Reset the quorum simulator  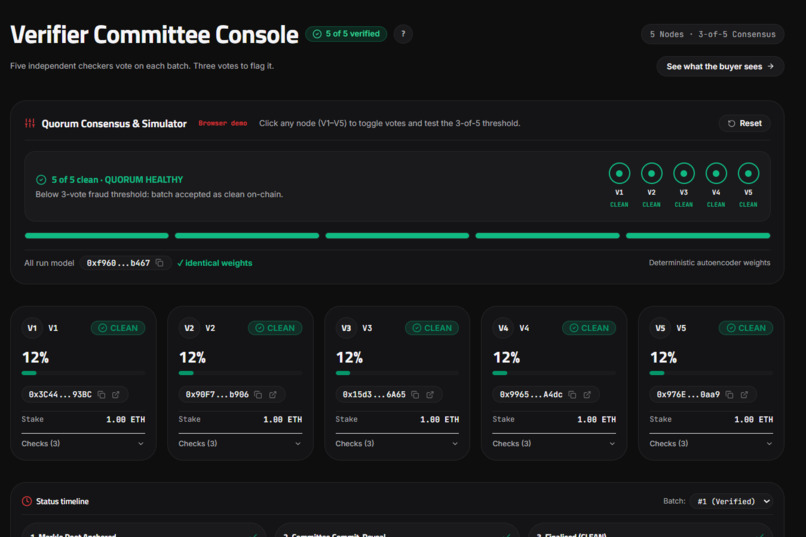point(745,123)
